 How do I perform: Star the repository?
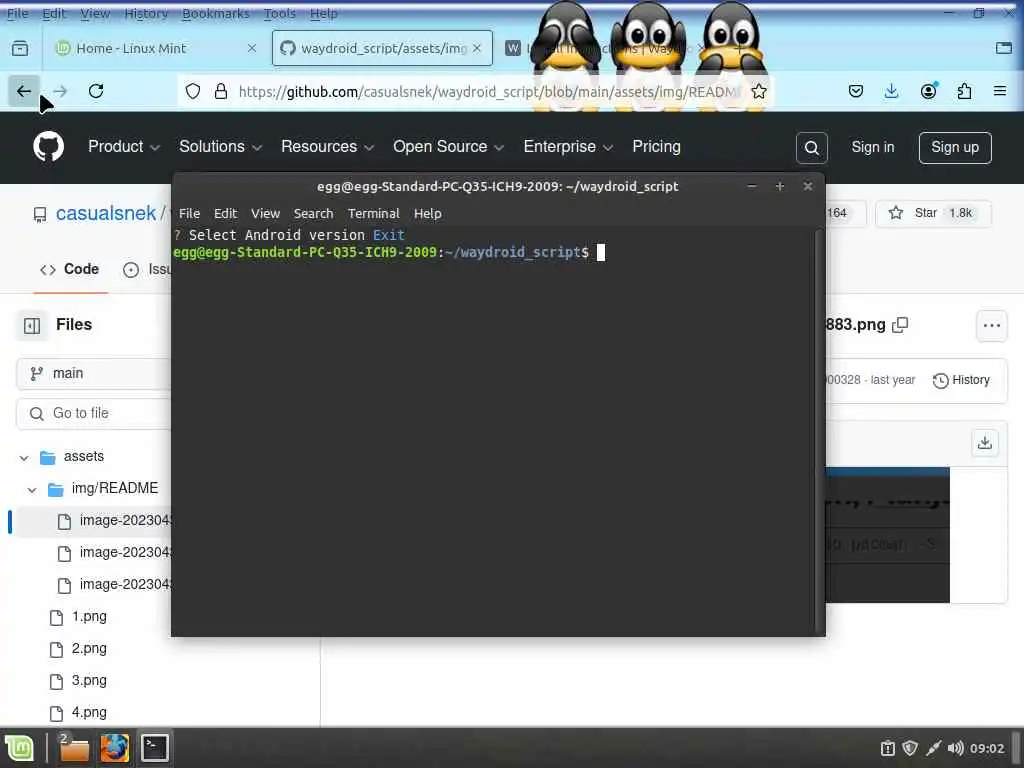(x=933, y=213)
